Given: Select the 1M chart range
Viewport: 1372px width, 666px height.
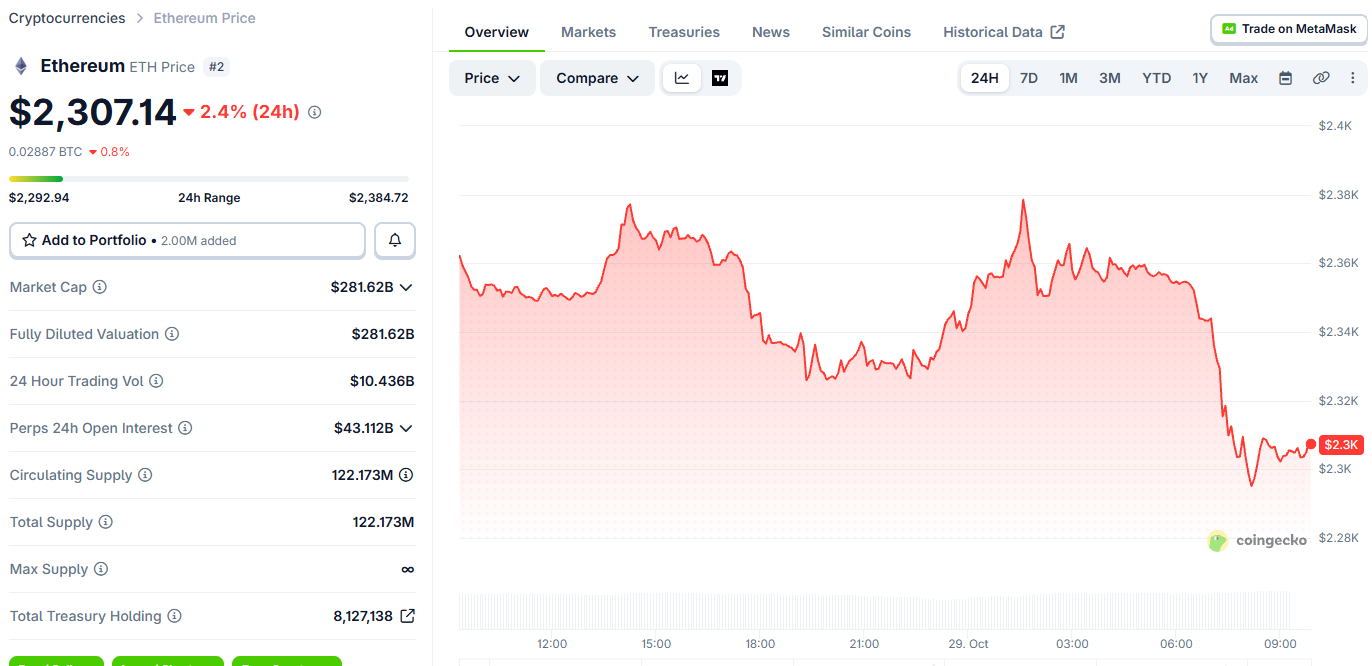Looking at the screenshot, I should point(1068,78).
